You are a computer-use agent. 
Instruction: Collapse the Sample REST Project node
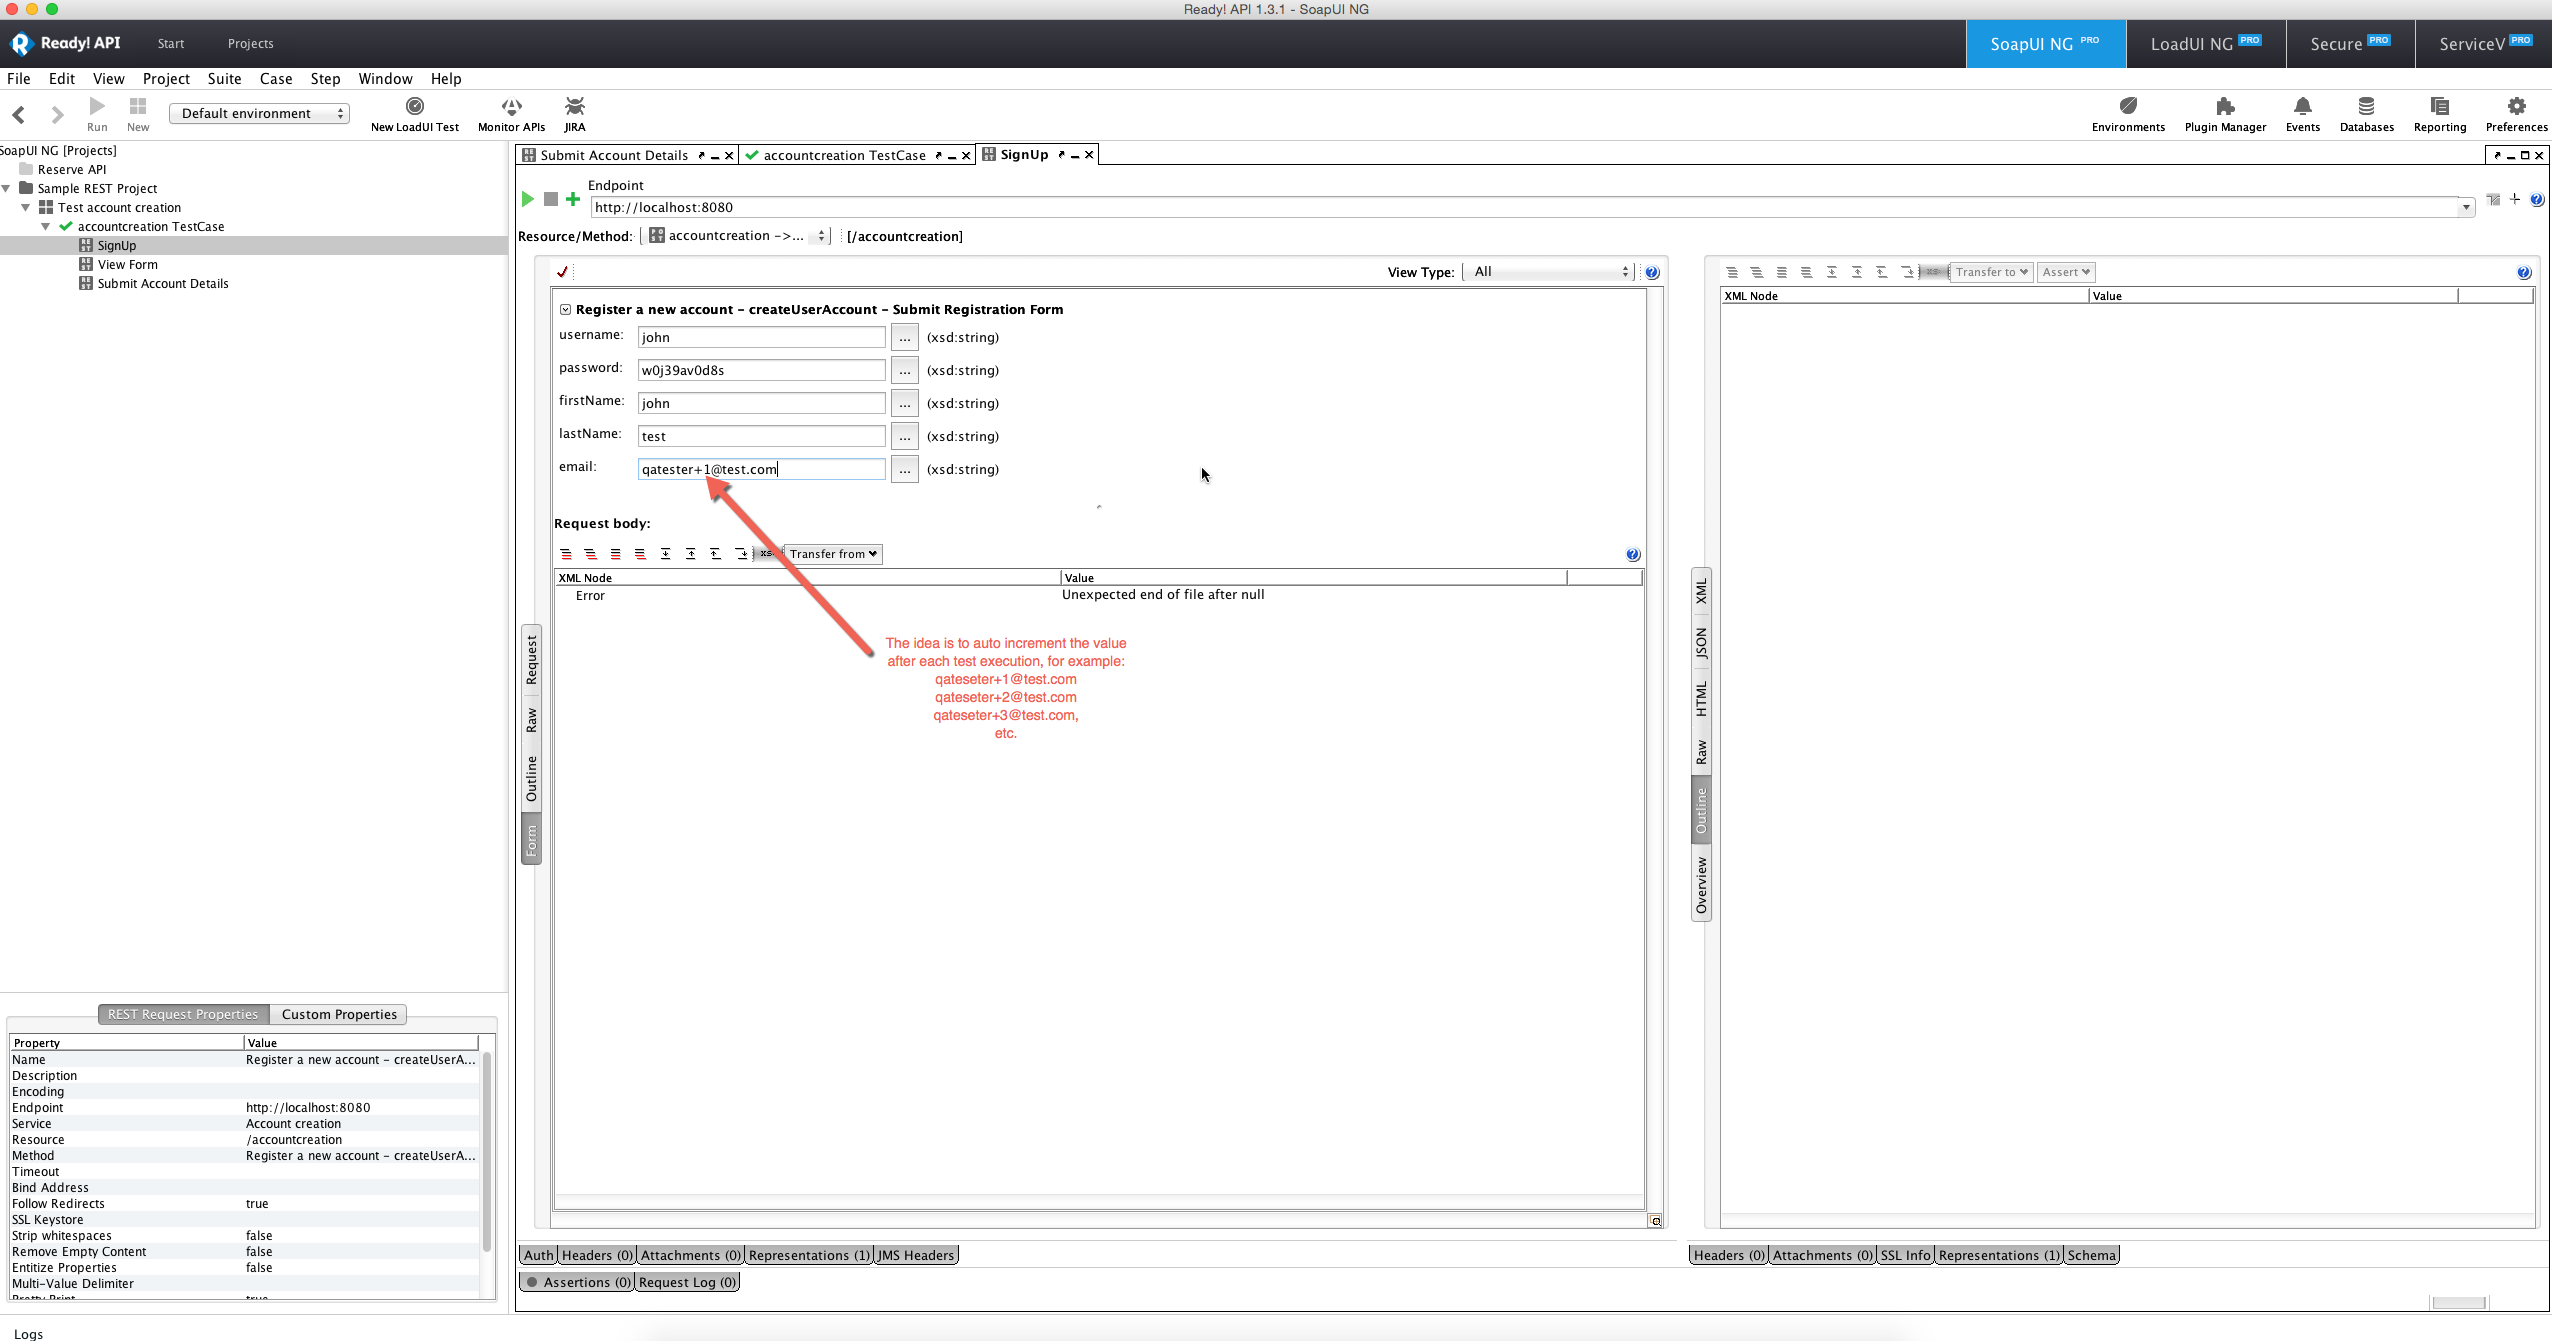point(7,189)
